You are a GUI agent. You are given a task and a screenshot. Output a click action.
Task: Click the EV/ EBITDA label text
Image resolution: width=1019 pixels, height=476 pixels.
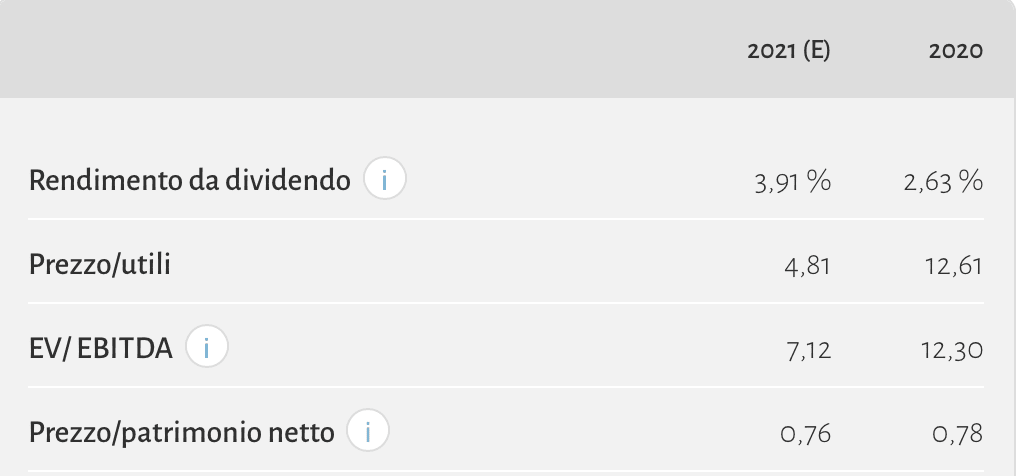[x=101, y=349]
